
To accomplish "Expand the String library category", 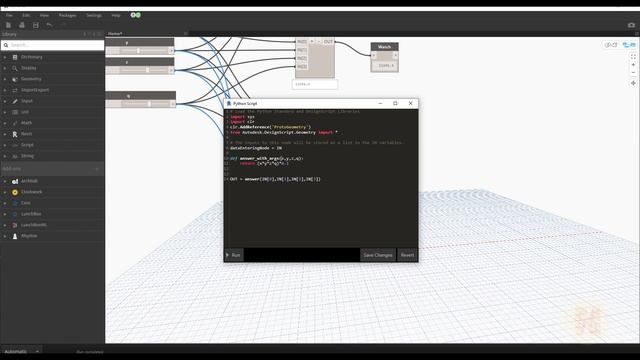I will (5, 156).
